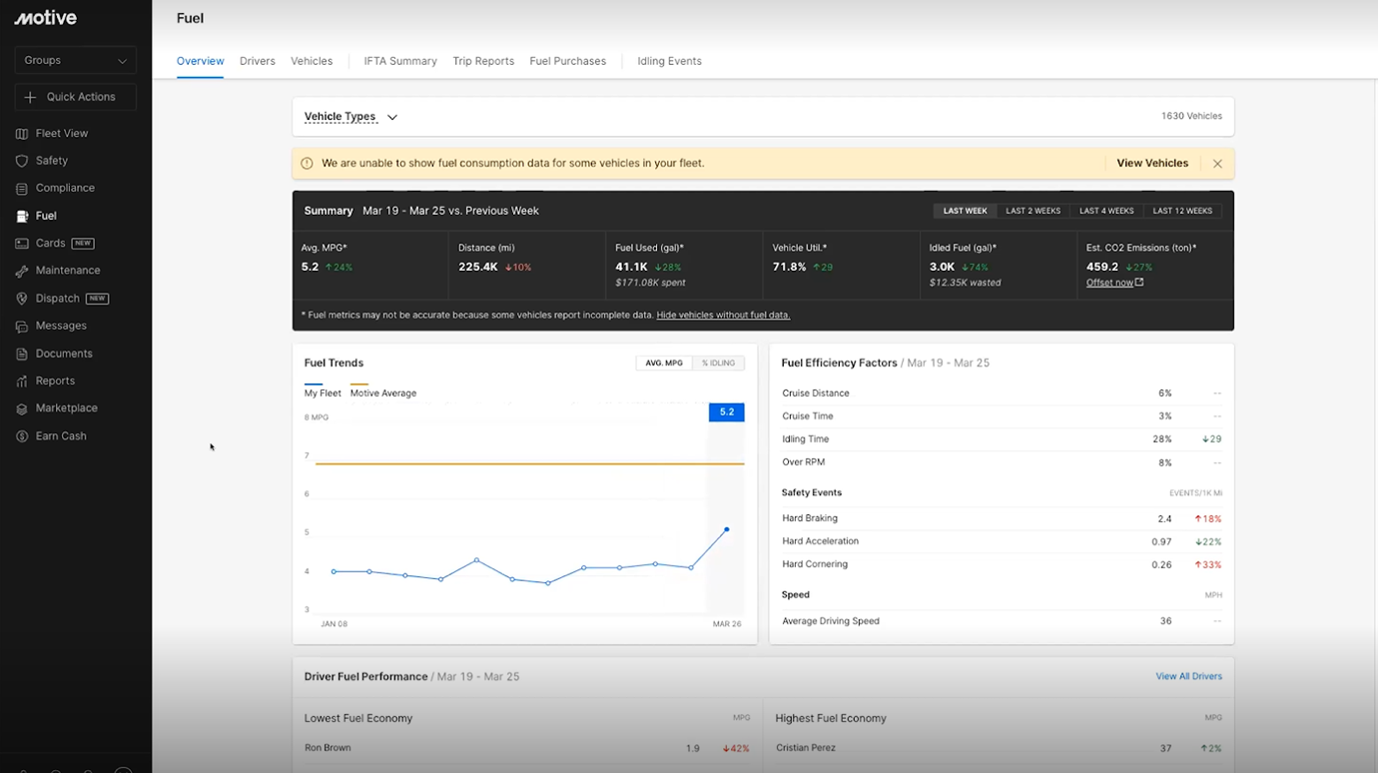Viewport: 1381px width, 776px height.
Task: Click the Quick Actions button
Action: tap(76, 97)
